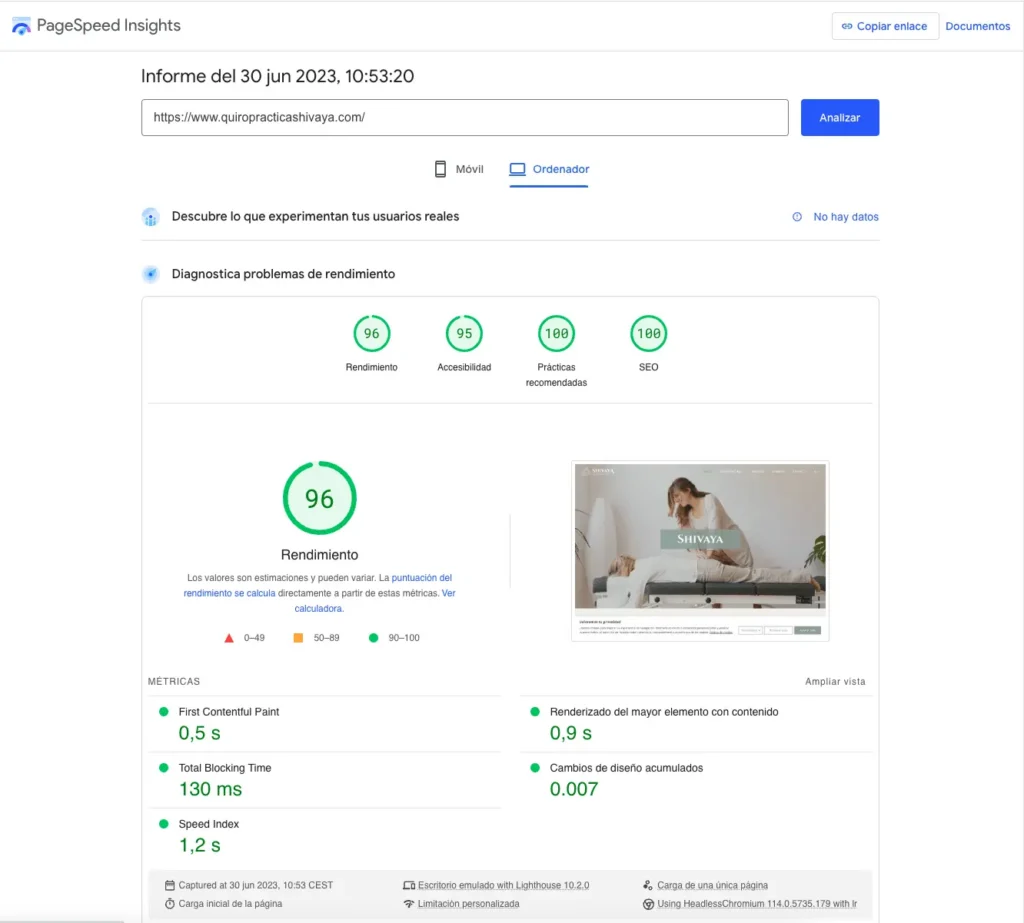The height and width of the screenshot is (923, 1024).
Task: Click the green dot beside Total Blocking Time
Action: pos(164,768)
